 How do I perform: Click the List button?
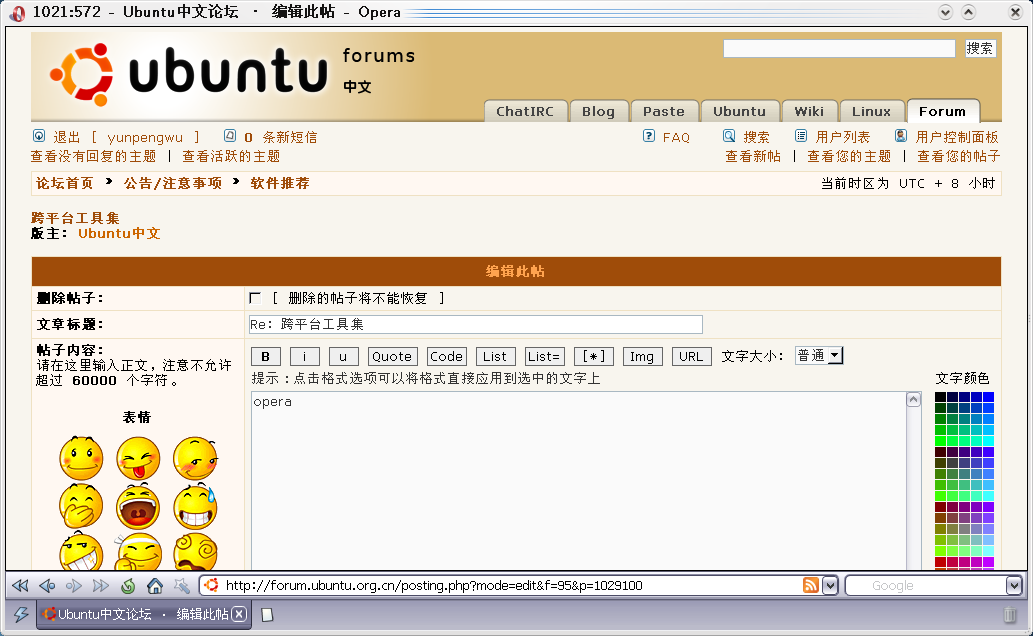pos(495,357)
